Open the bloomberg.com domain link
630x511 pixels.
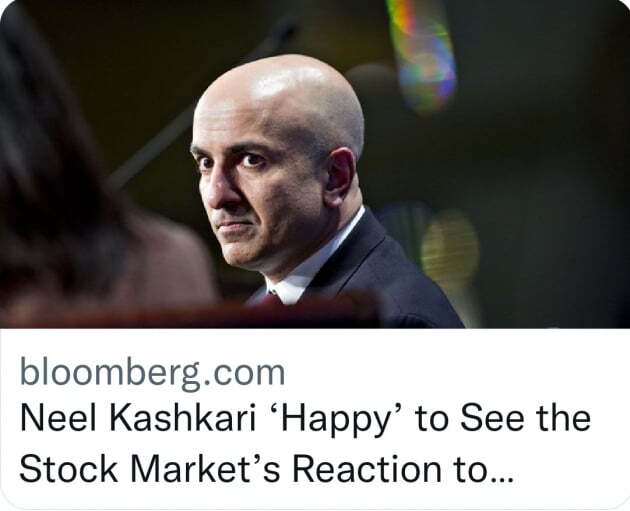tap(152, 372)
